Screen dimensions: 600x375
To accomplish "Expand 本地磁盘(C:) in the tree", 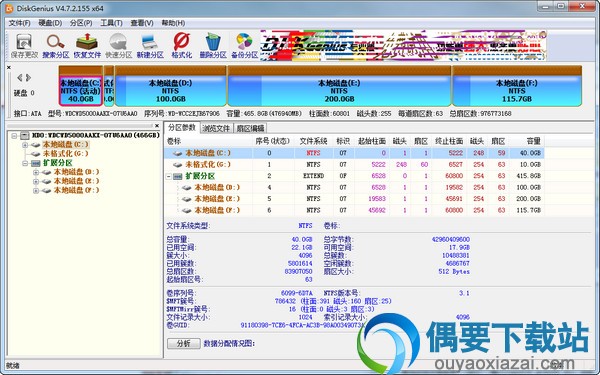I will tap(25, 145).
